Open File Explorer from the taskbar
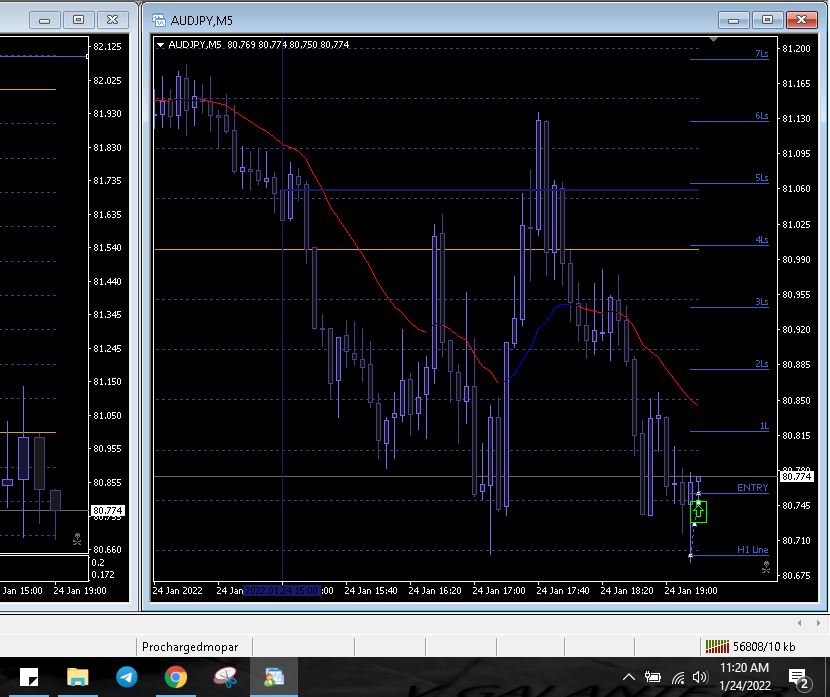The height and width of the screenshot is (697, 830). tap(78, 677)
